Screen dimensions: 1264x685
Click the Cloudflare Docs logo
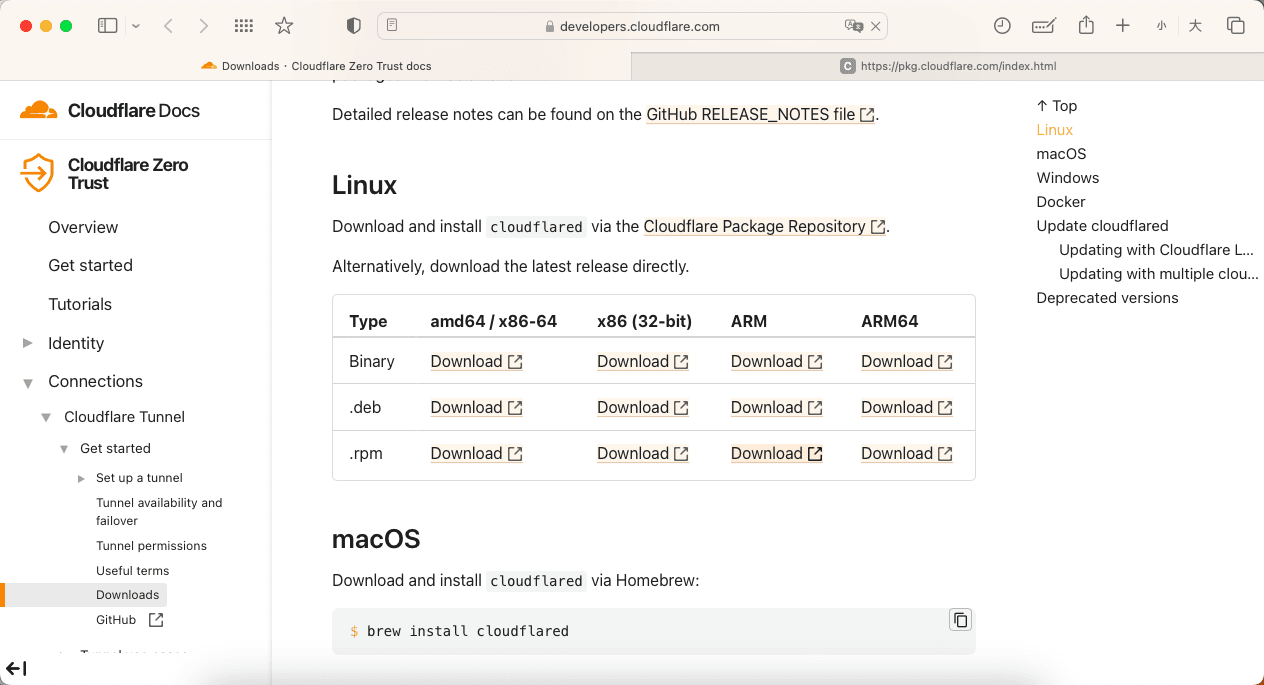110,111
